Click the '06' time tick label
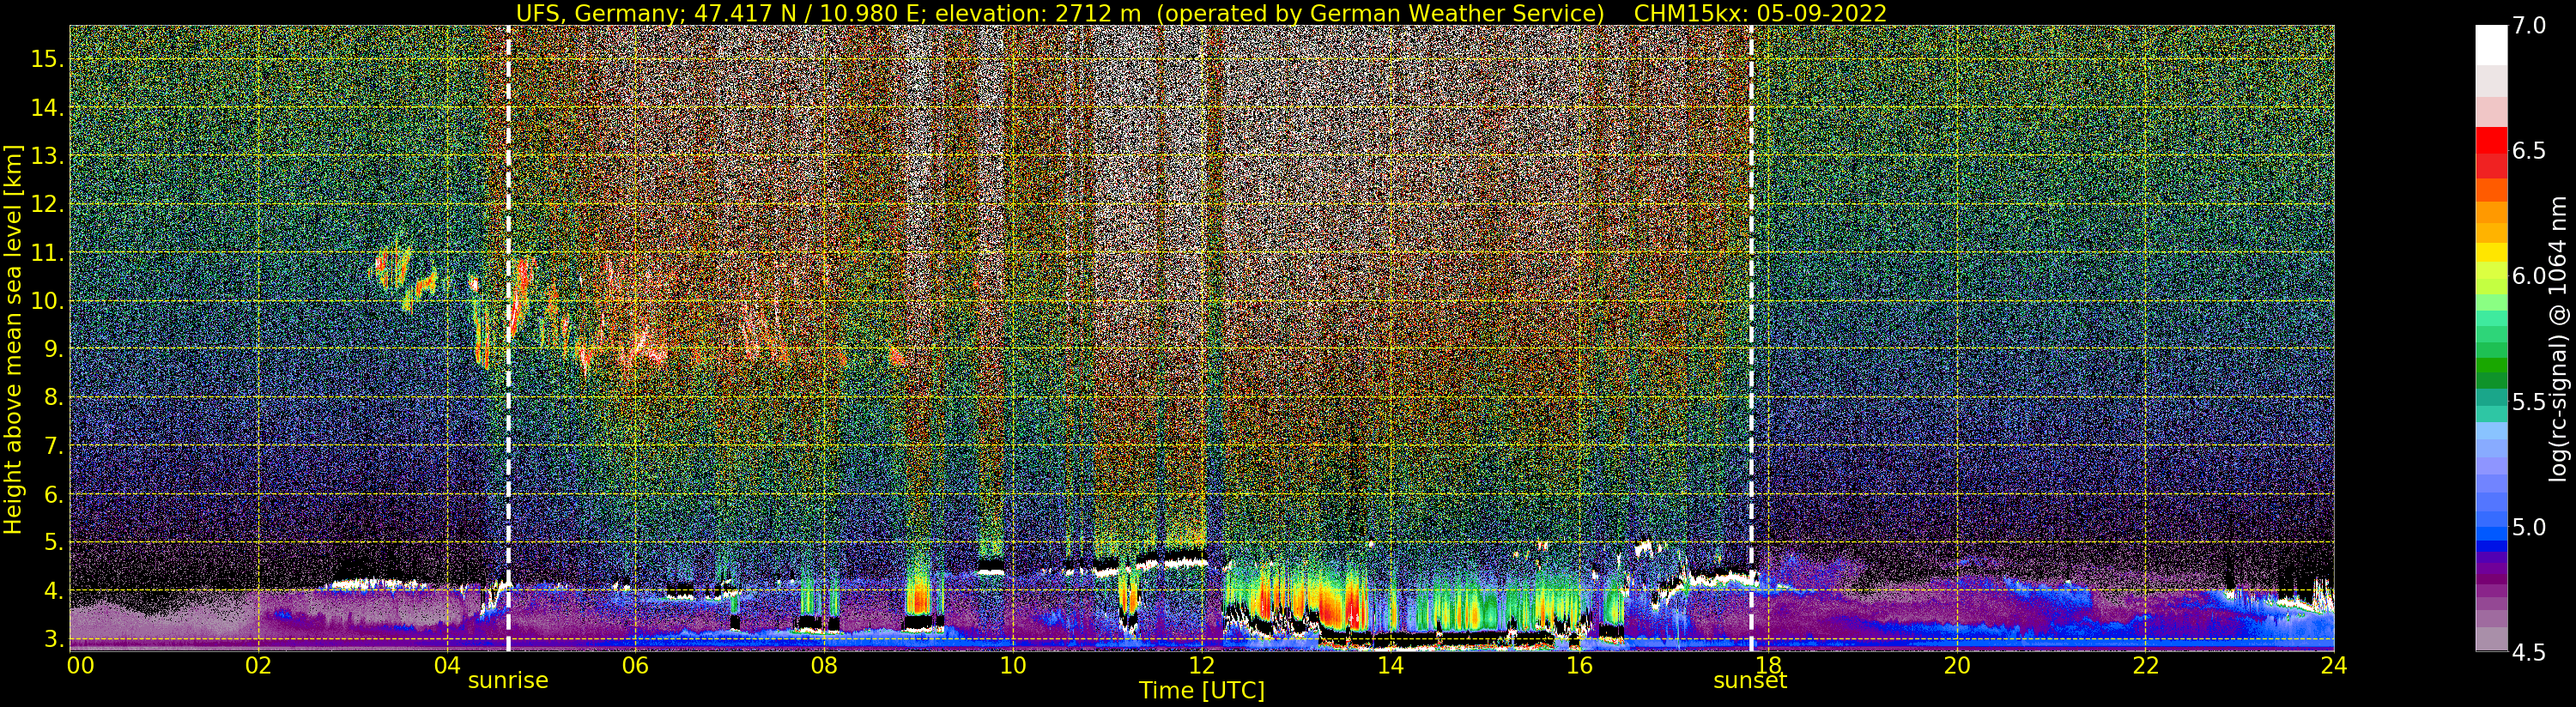 click(636, 665)
